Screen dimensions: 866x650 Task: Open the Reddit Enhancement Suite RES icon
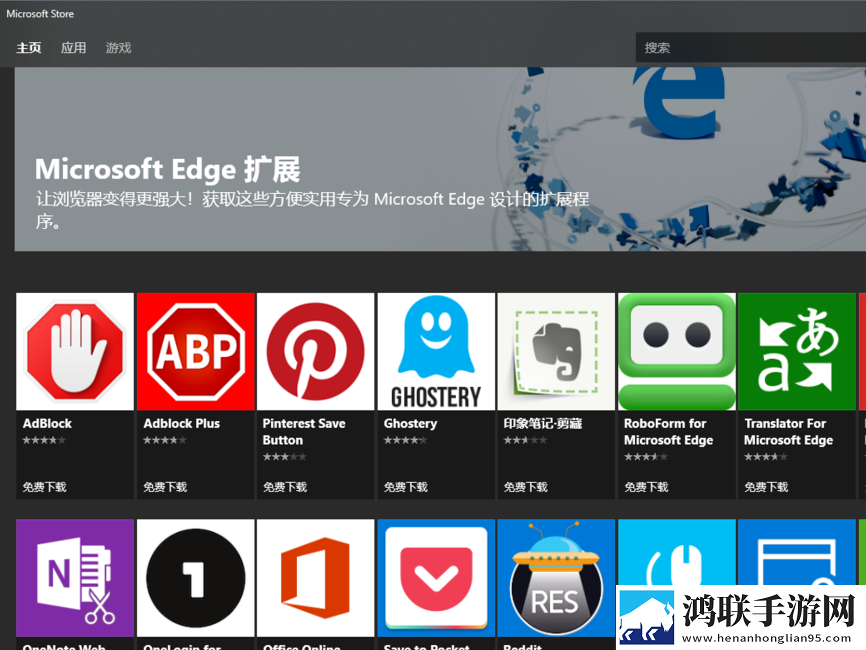[556, 578]
